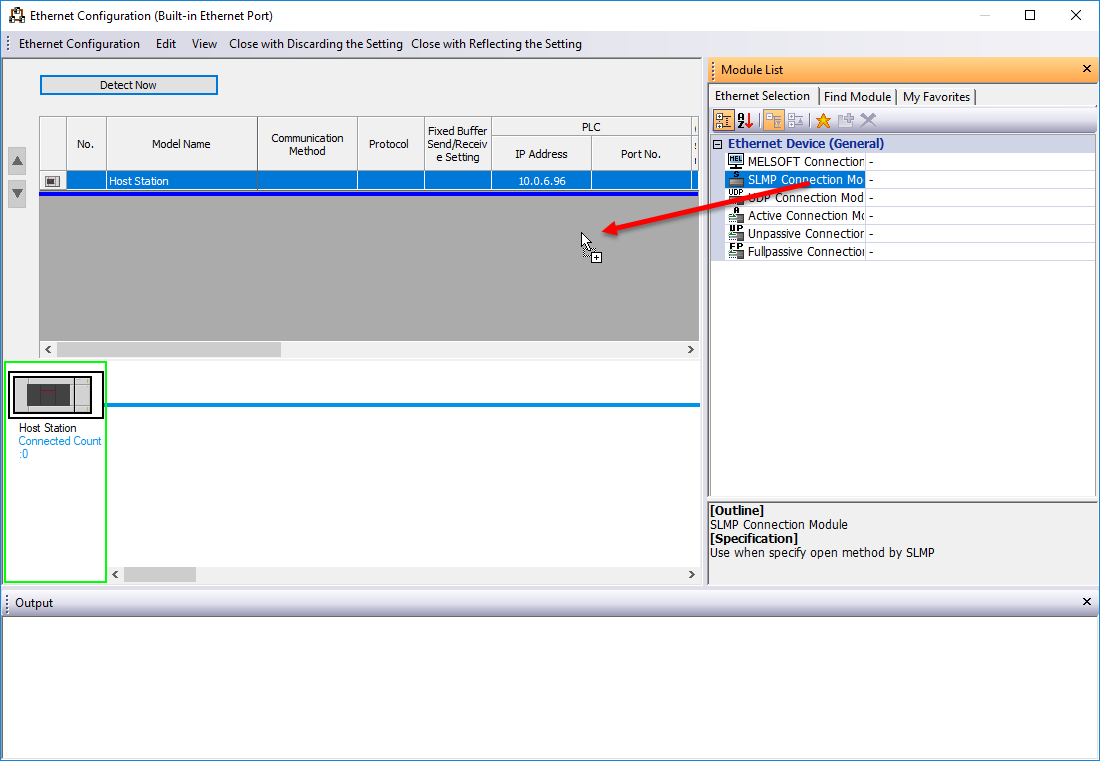
Task: Switch to the Find Module tab
Action: click(x=857, y=97)
